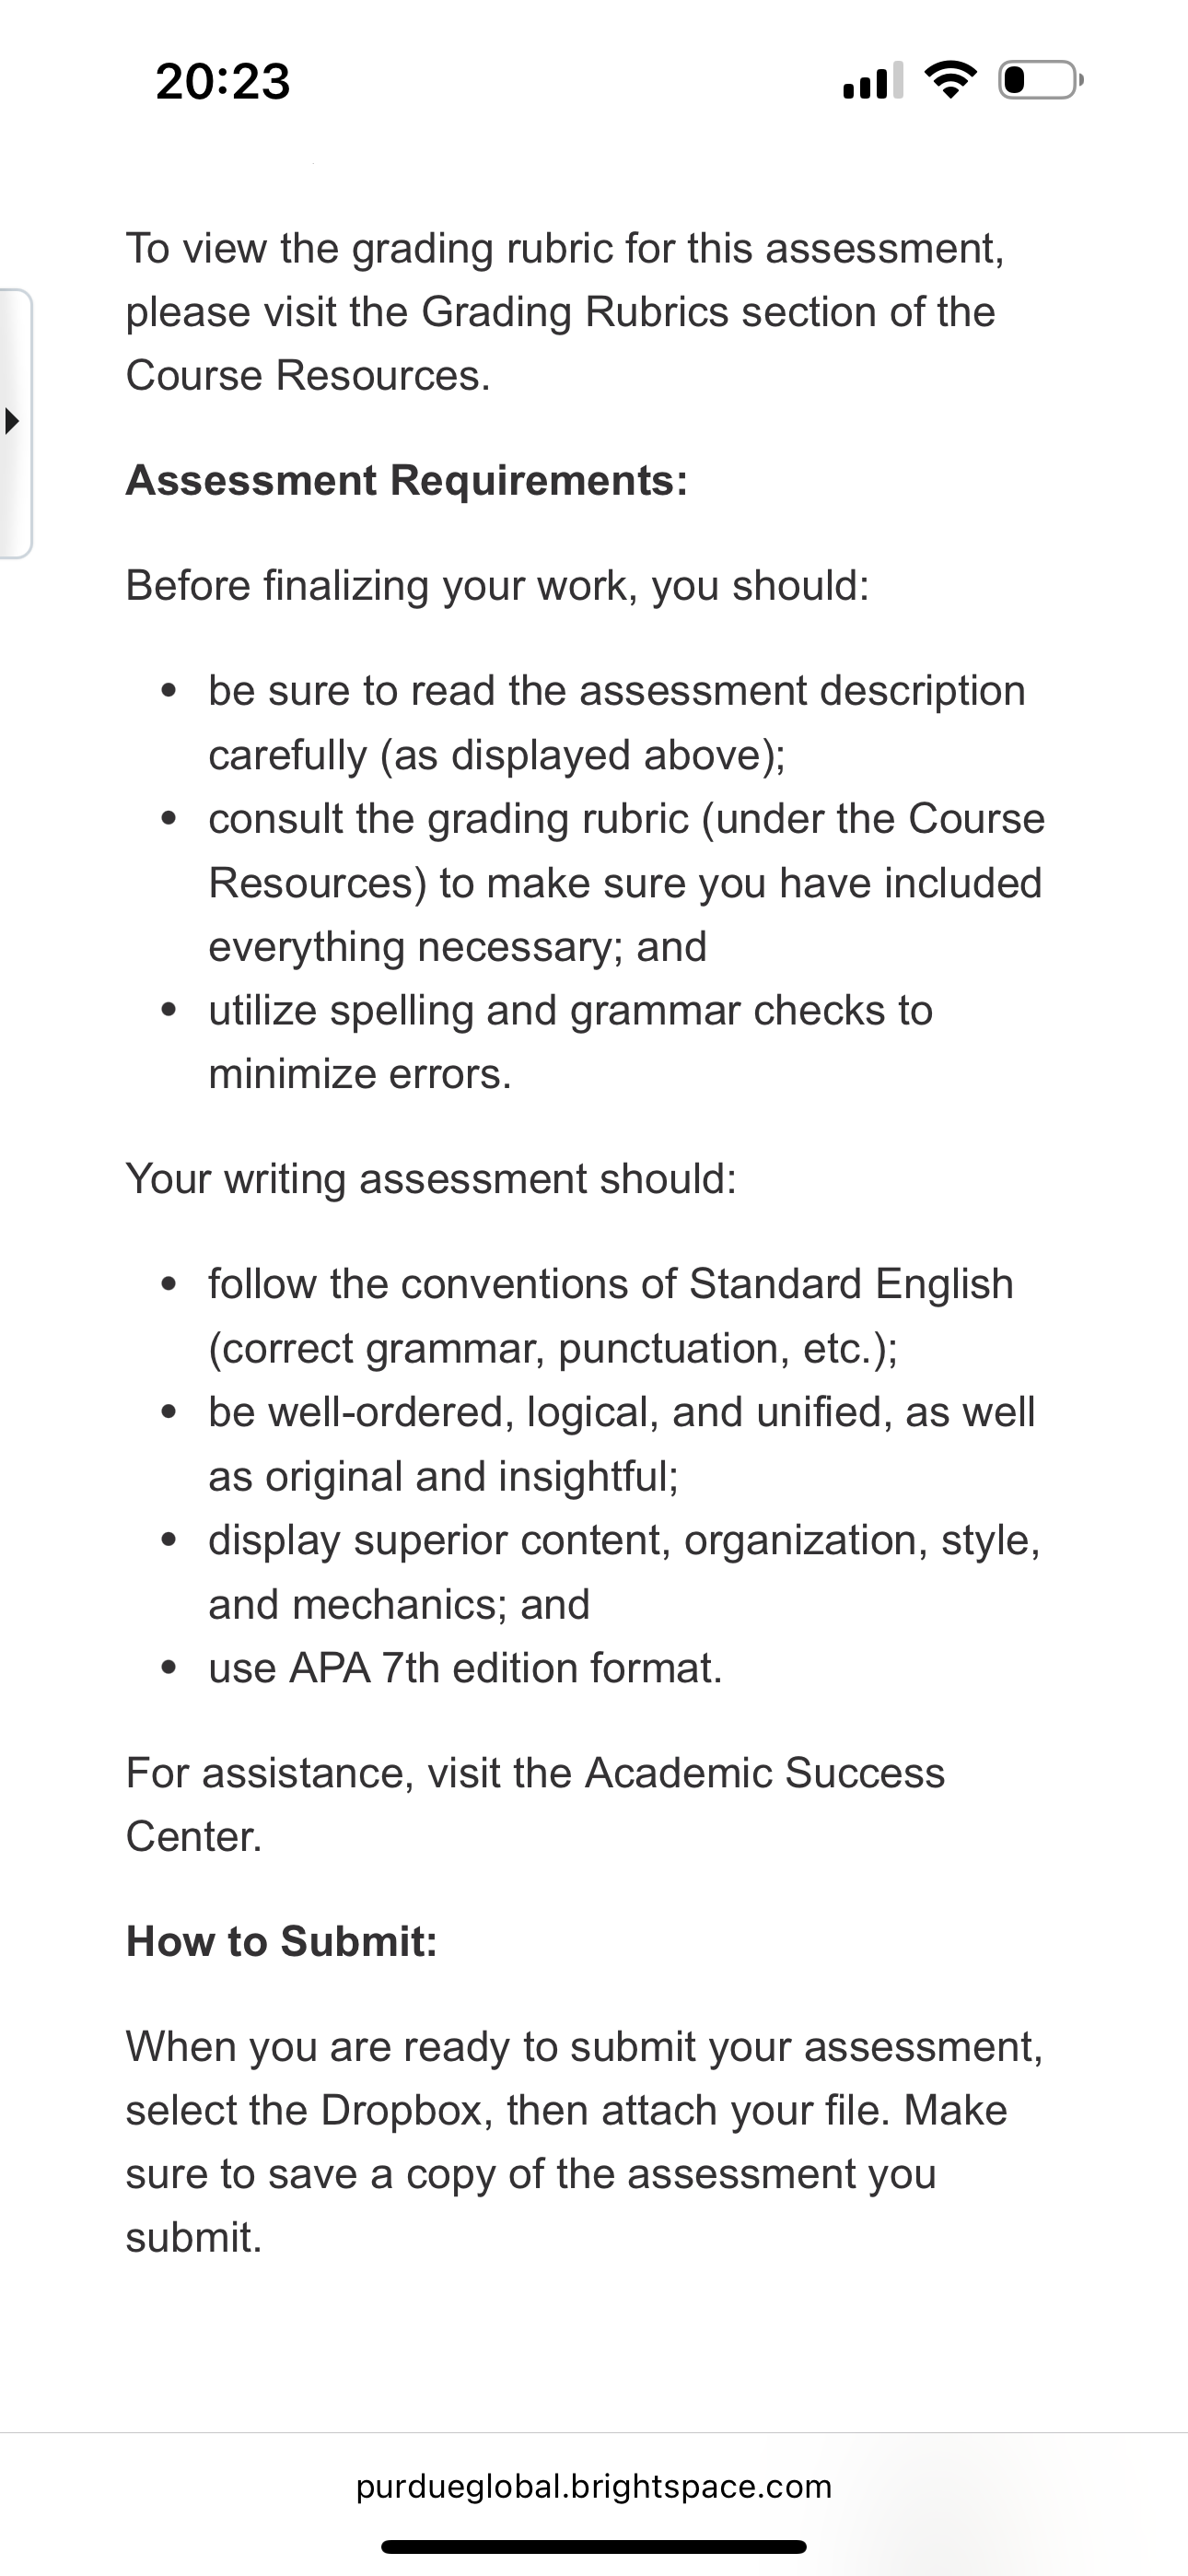Click the Academic Success Center text
The image size is (1188, 2576).
[x=535, y=1804]
